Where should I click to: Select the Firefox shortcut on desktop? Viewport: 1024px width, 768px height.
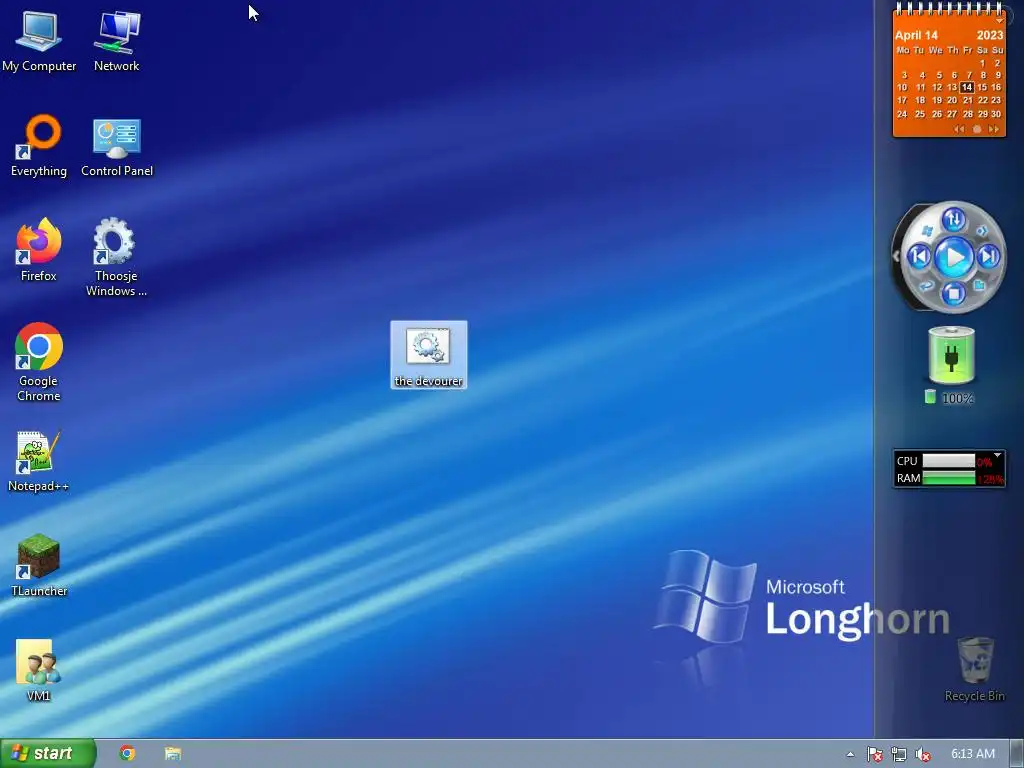(x=39, y=250)
